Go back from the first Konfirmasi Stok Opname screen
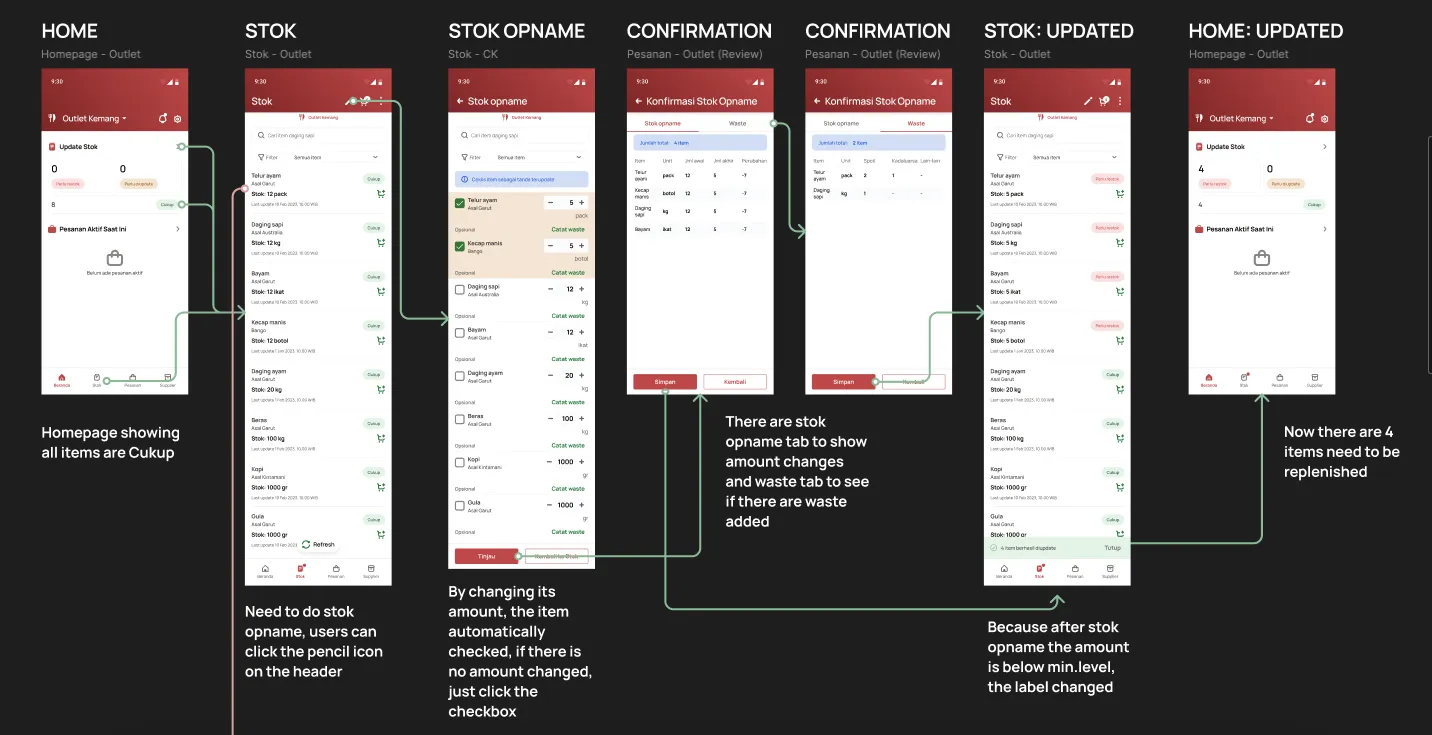 638,101
